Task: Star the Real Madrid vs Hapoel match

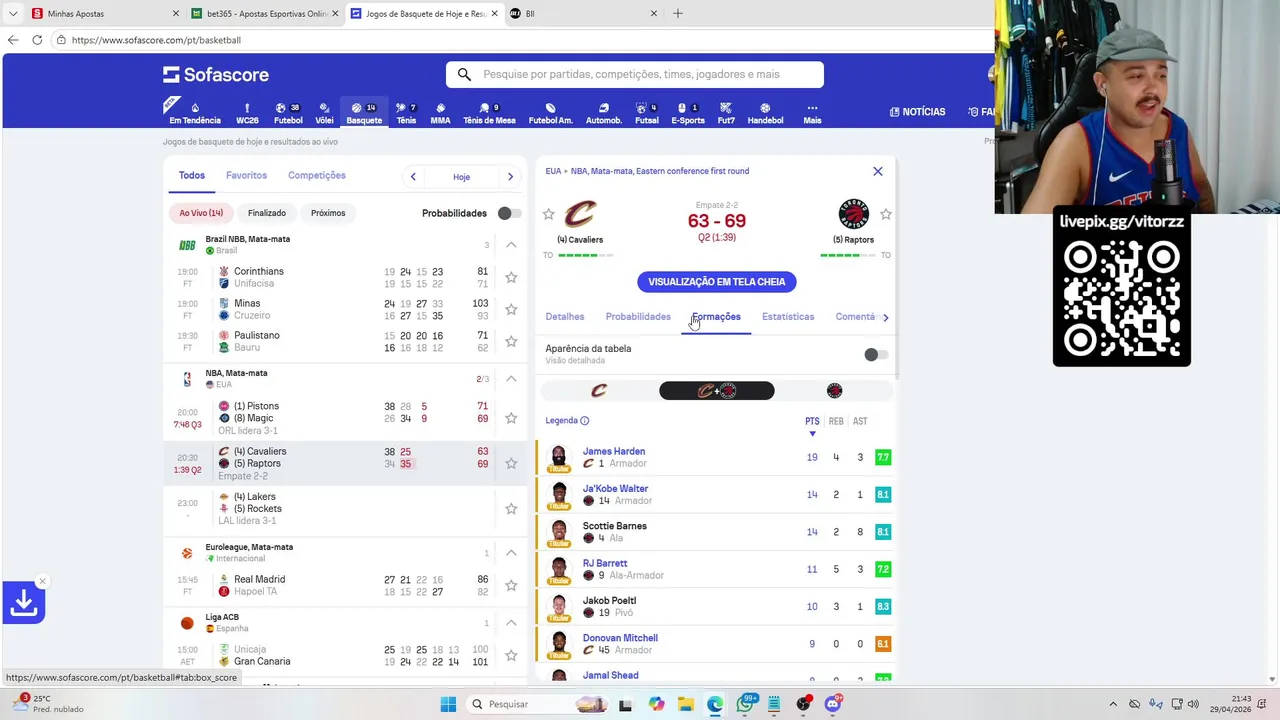Action: coord(511,585)
